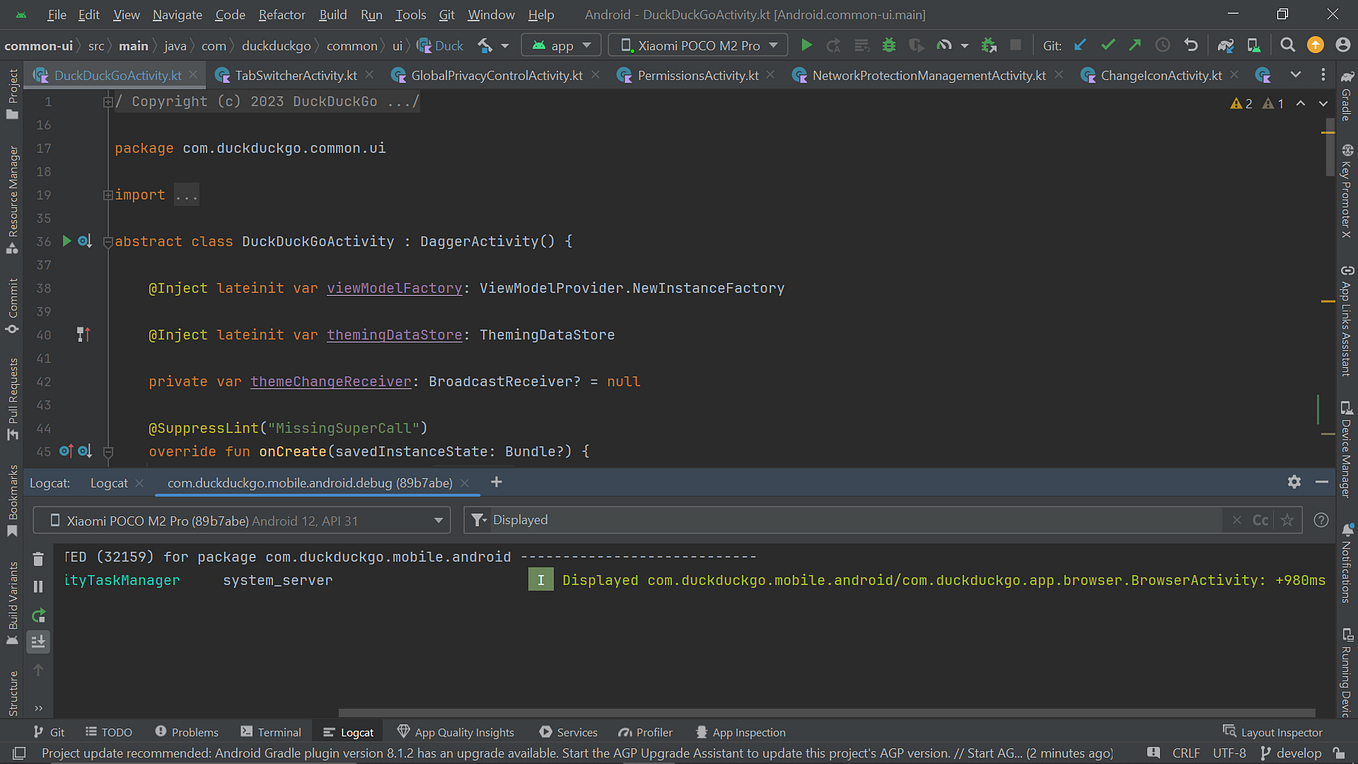Restart logcat using the green reload icon
This screenshot has width=1358, height=764.
(x=38, y=615)
